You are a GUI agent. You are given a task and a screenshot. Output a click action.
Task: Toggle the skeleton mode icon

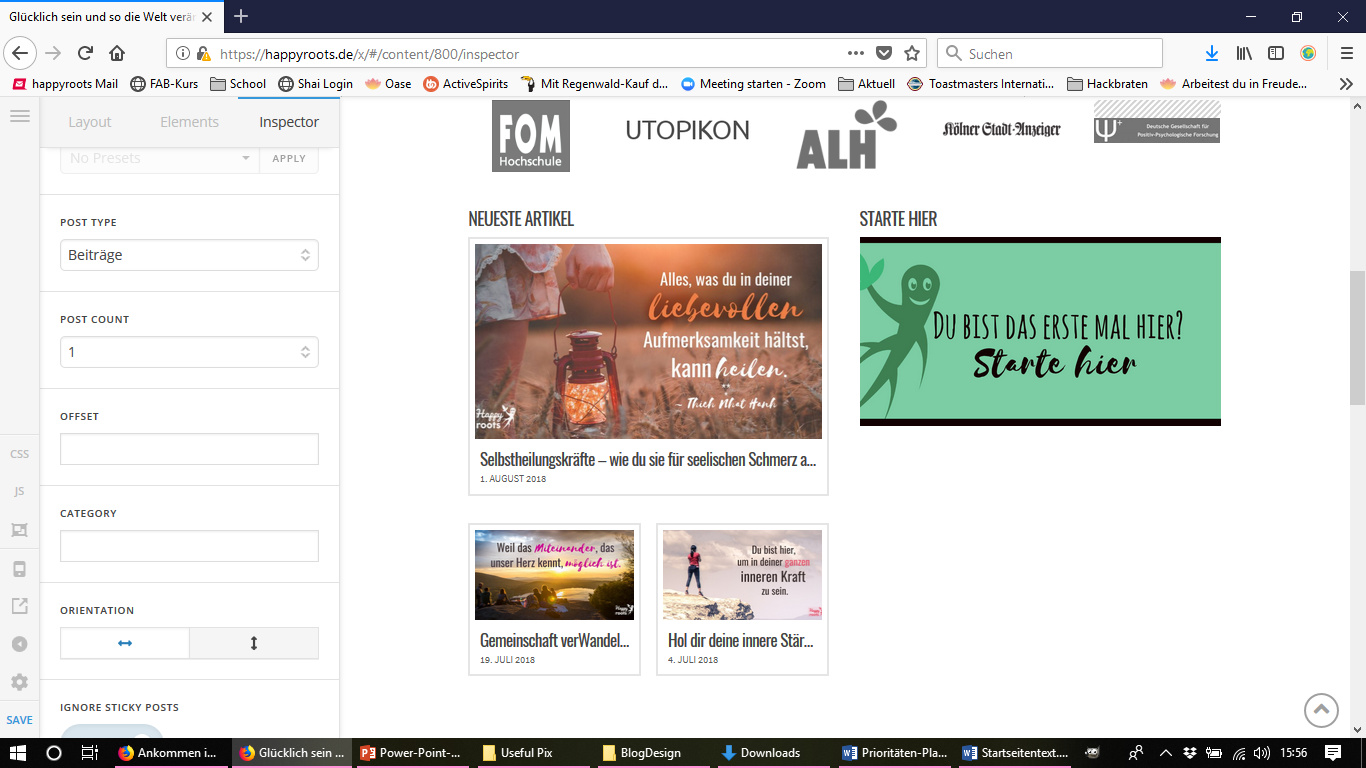pyautogui.click(x=20, y=530)
